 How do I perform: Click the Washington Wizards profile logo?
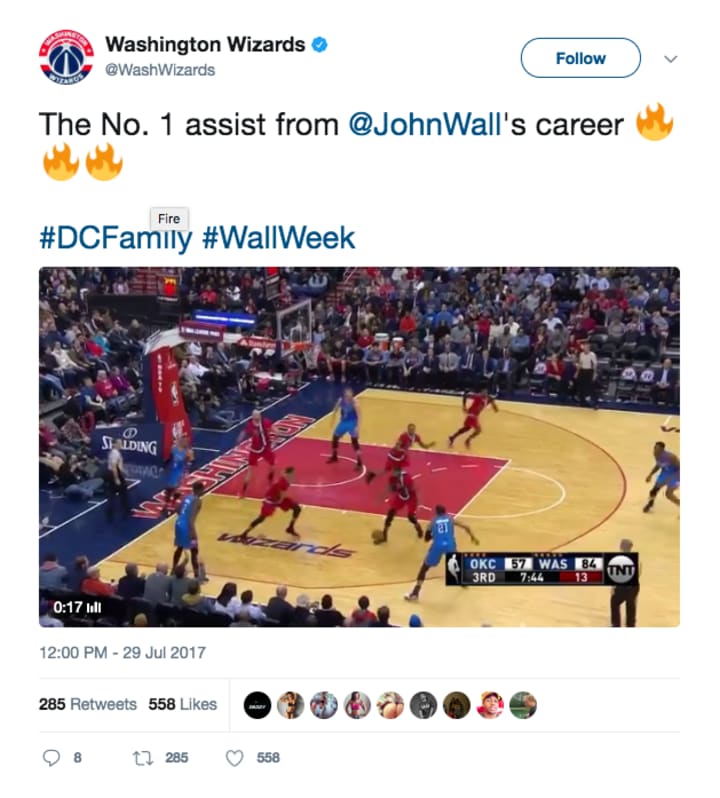click(66, 57)
